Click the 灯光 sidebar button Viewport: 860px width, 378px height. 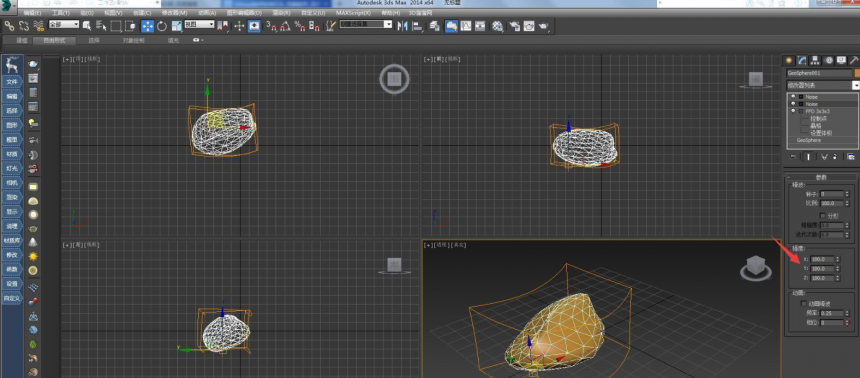tap(12, 168)
